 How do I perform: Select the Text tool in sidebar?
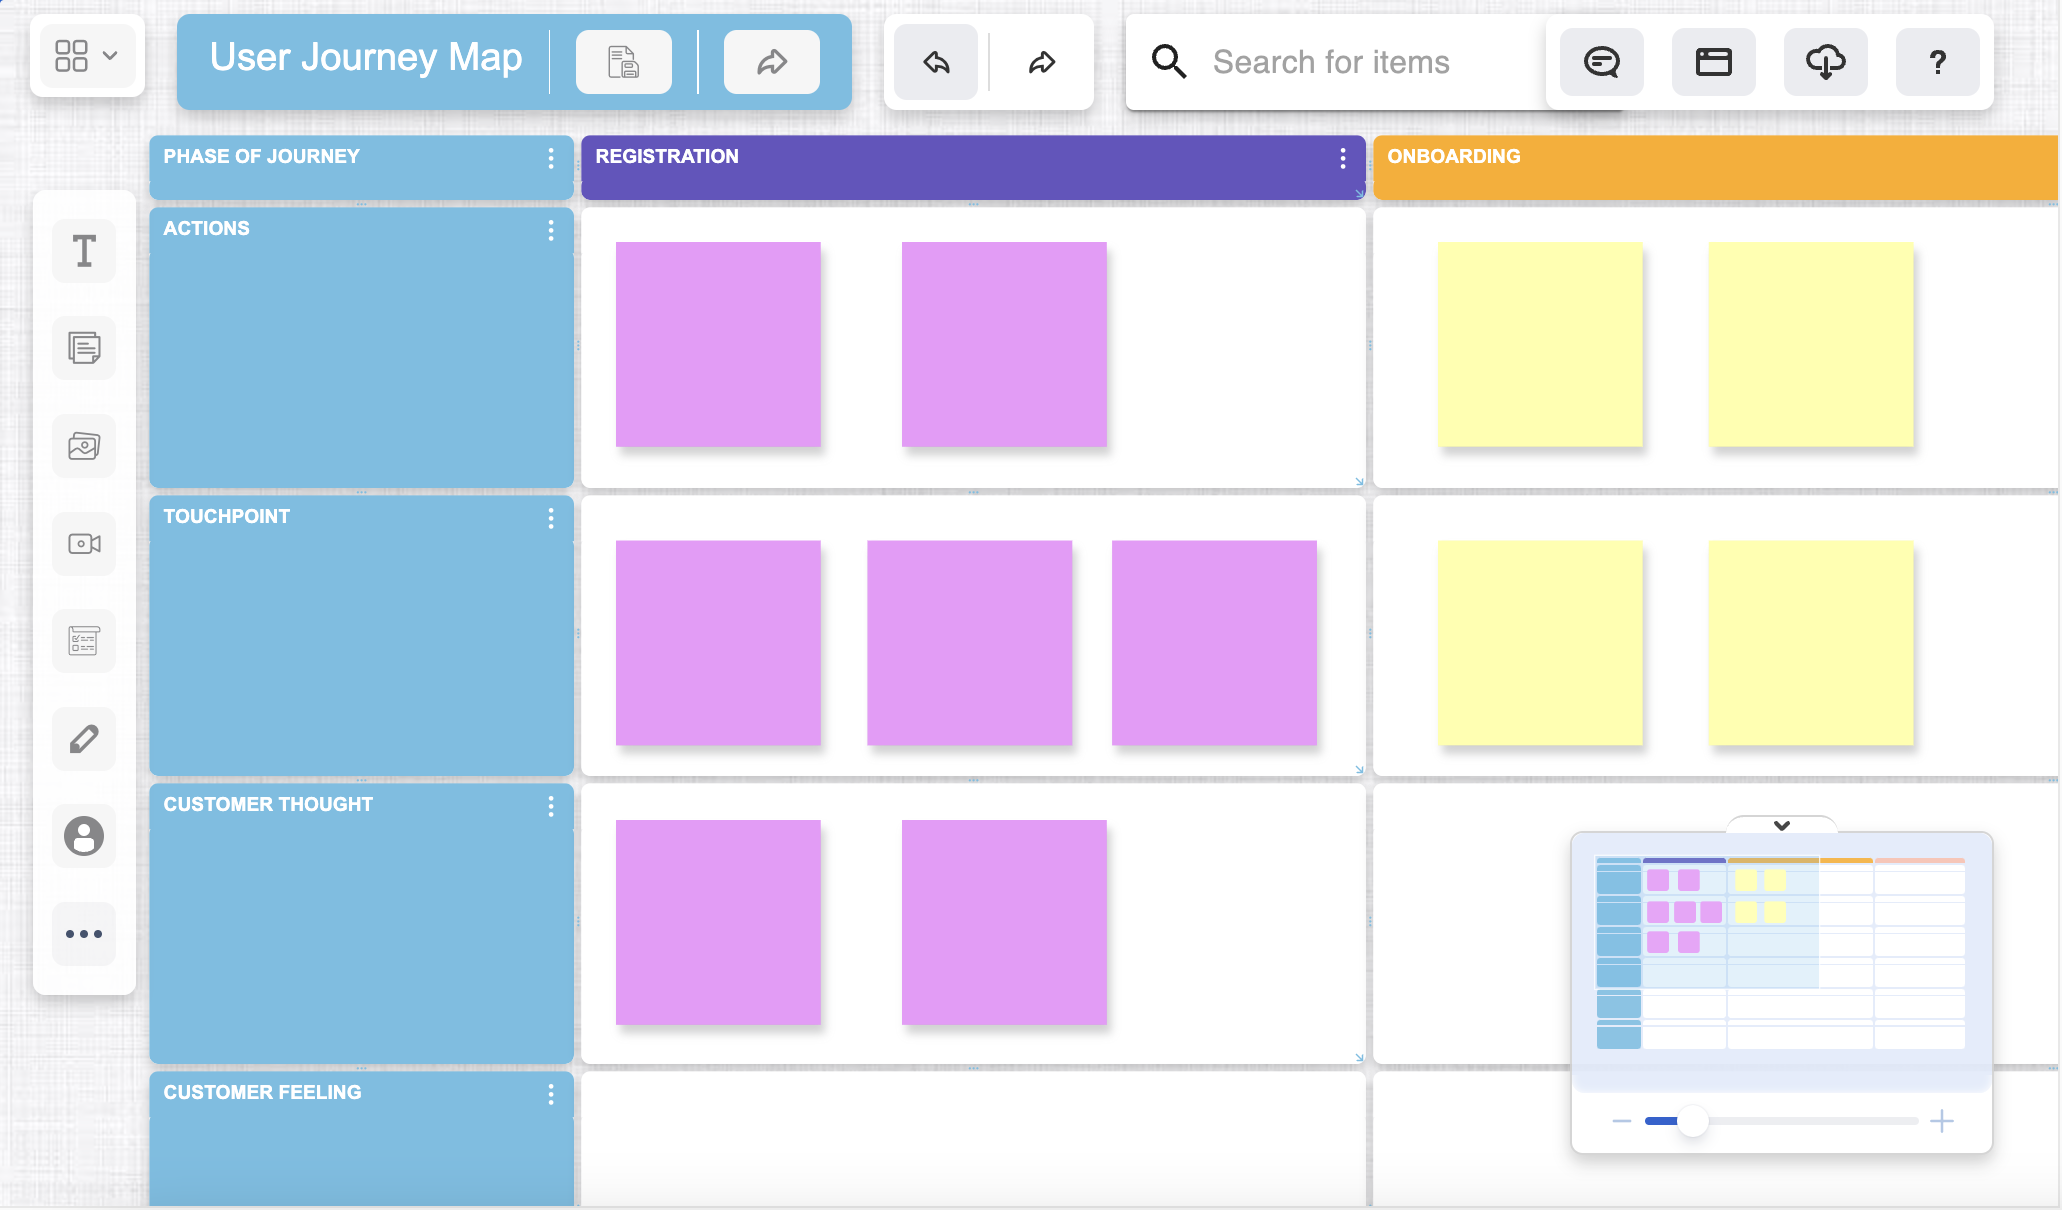[x=84, y=251]
